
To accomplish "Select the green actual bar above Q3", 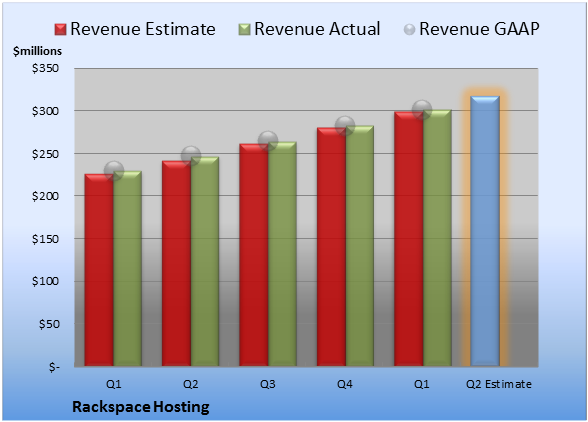I will 282,254.
